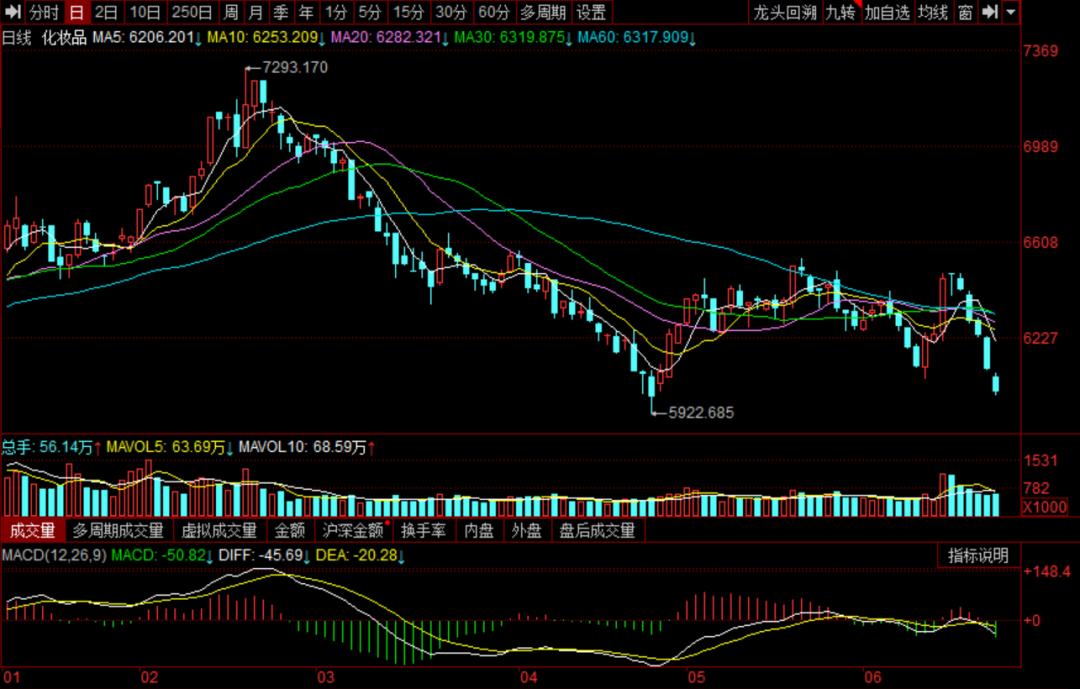Image resolution: width=1080 pixels, height=689 pixels.
Task: Switch chart to 10日 period
Action: 145,12
